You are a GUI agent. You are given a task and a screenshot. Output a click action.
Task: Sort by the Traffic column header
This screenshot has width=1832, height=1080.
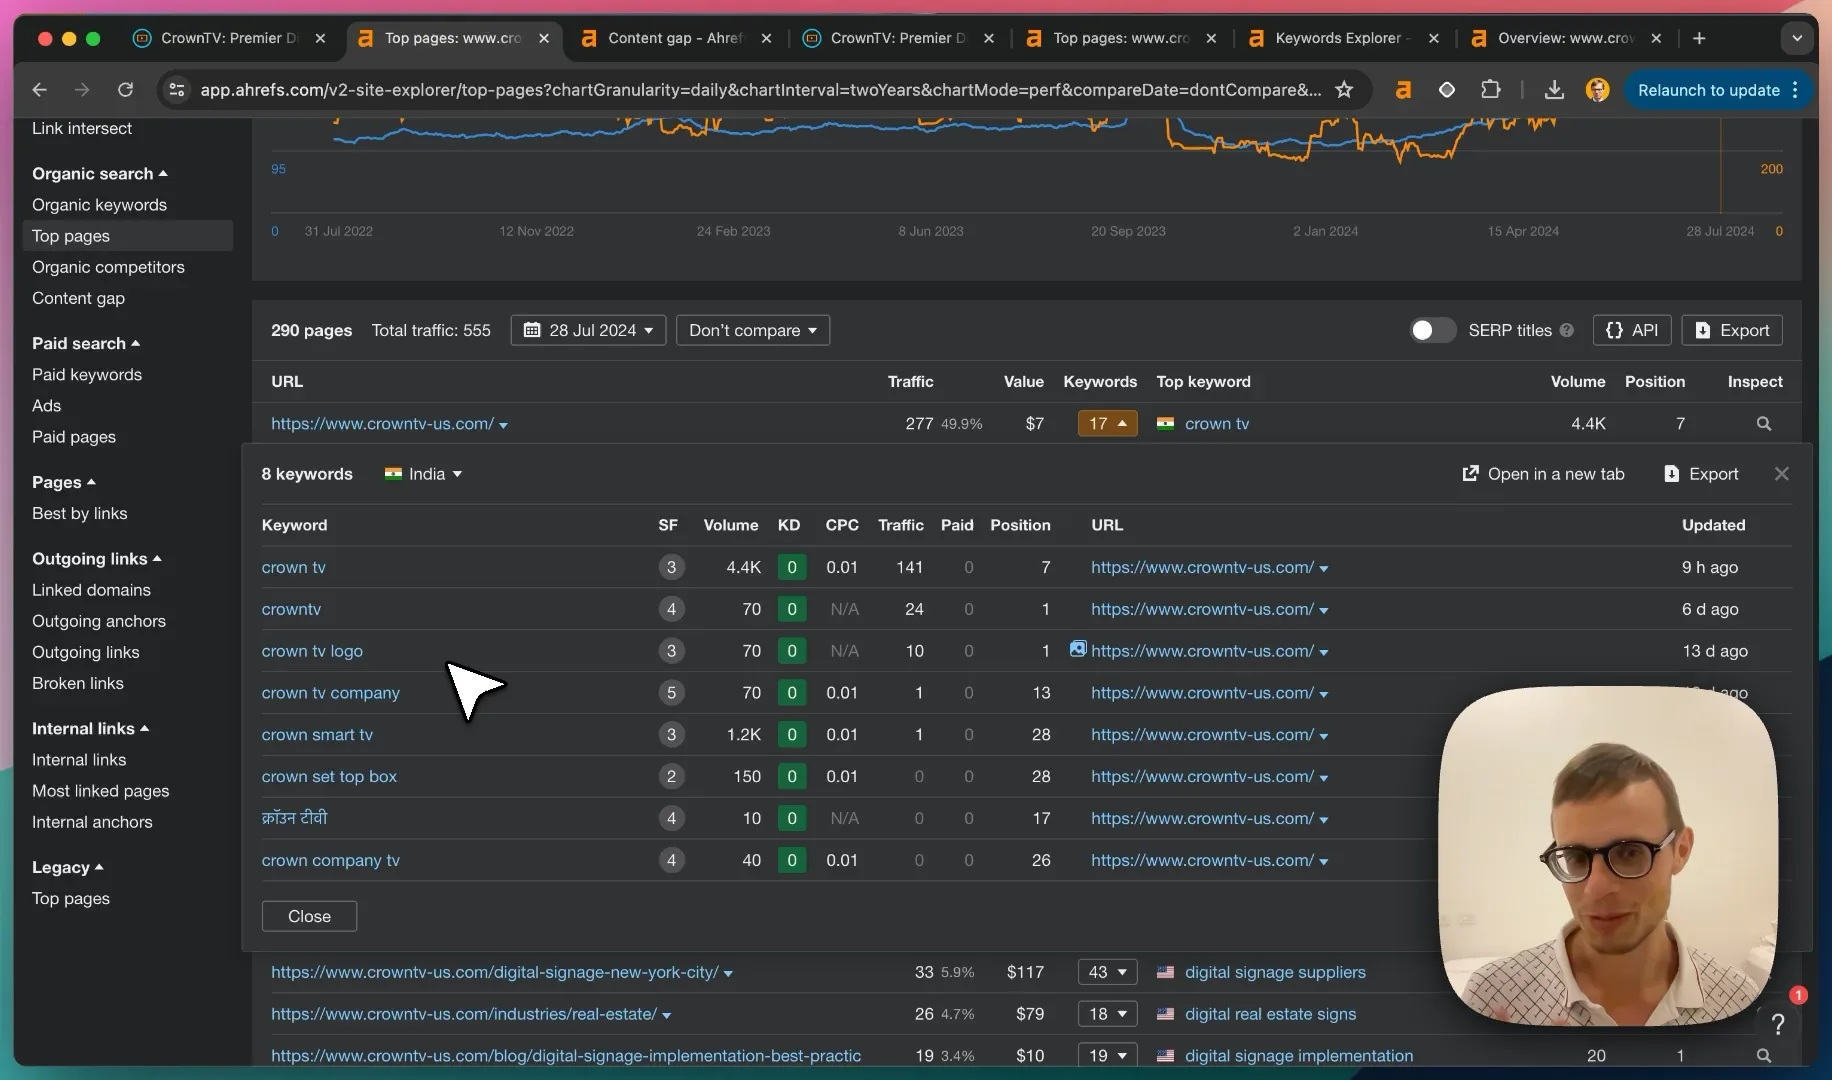tap(910, 381)
